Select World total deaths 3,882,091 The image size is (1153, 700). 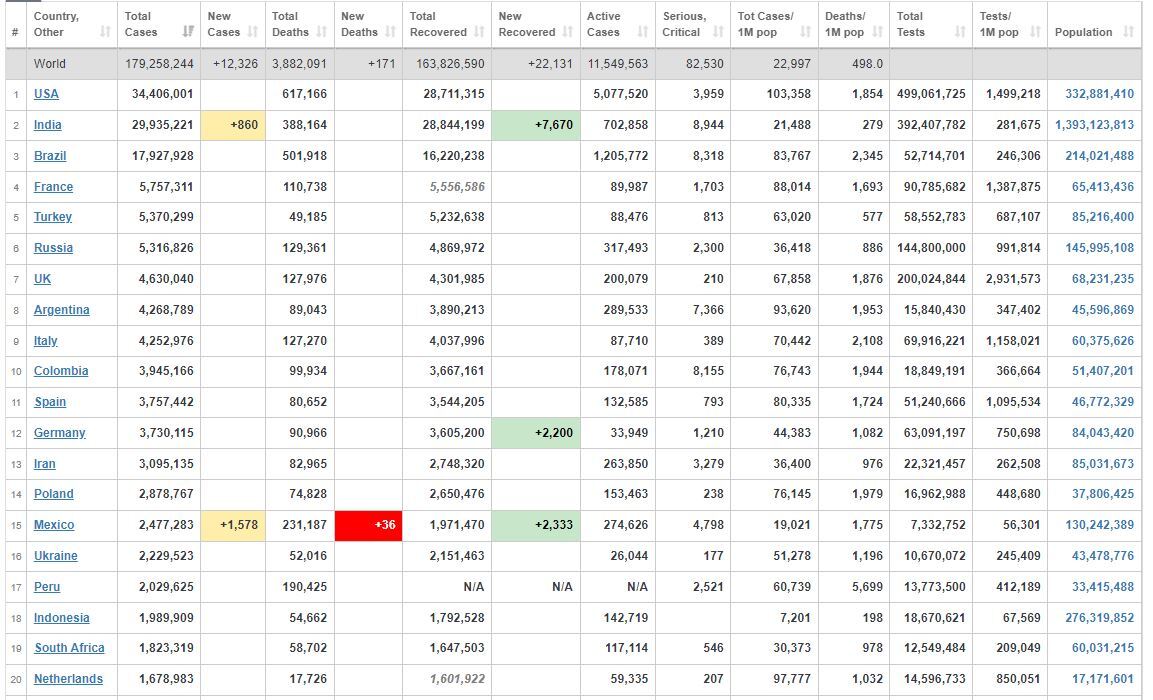[299, 63]
